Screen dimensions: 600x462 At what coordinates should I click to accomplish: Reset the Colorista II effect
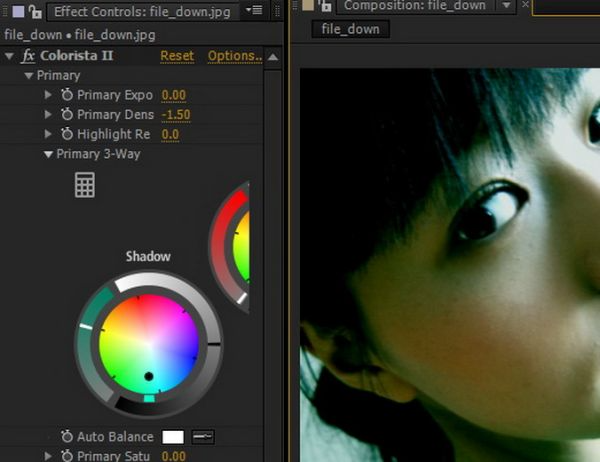177,56
